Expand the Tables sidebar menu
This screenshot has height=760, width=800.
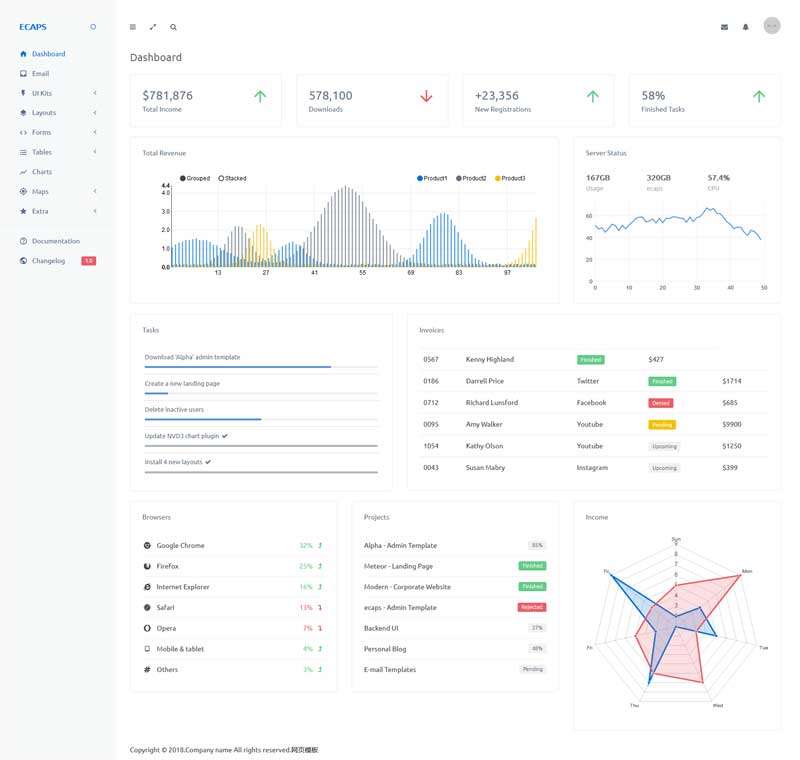(x=40, y=151)
